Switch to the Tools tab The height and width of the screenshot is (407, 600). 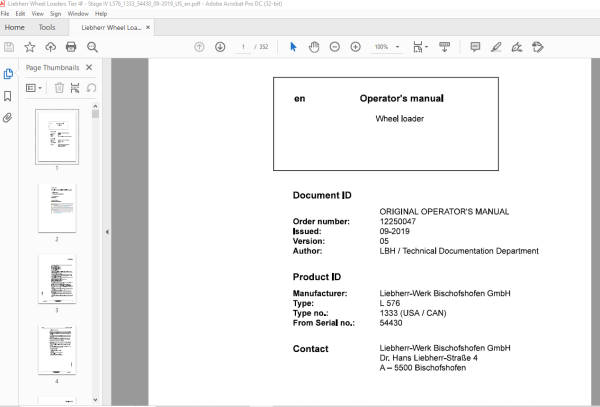click(x=47, y=28)
